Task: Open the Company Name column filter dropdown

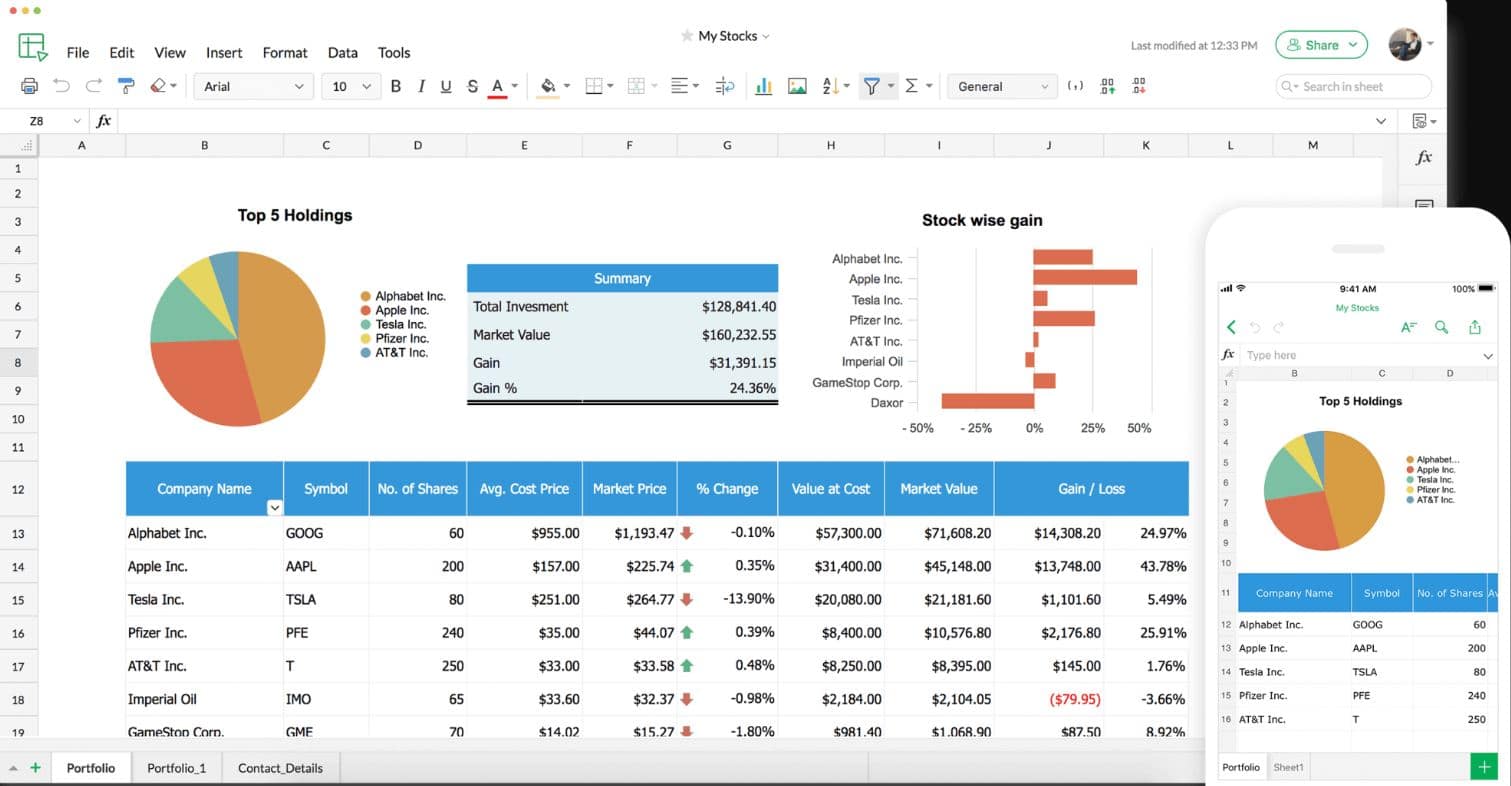Action: 274,508
